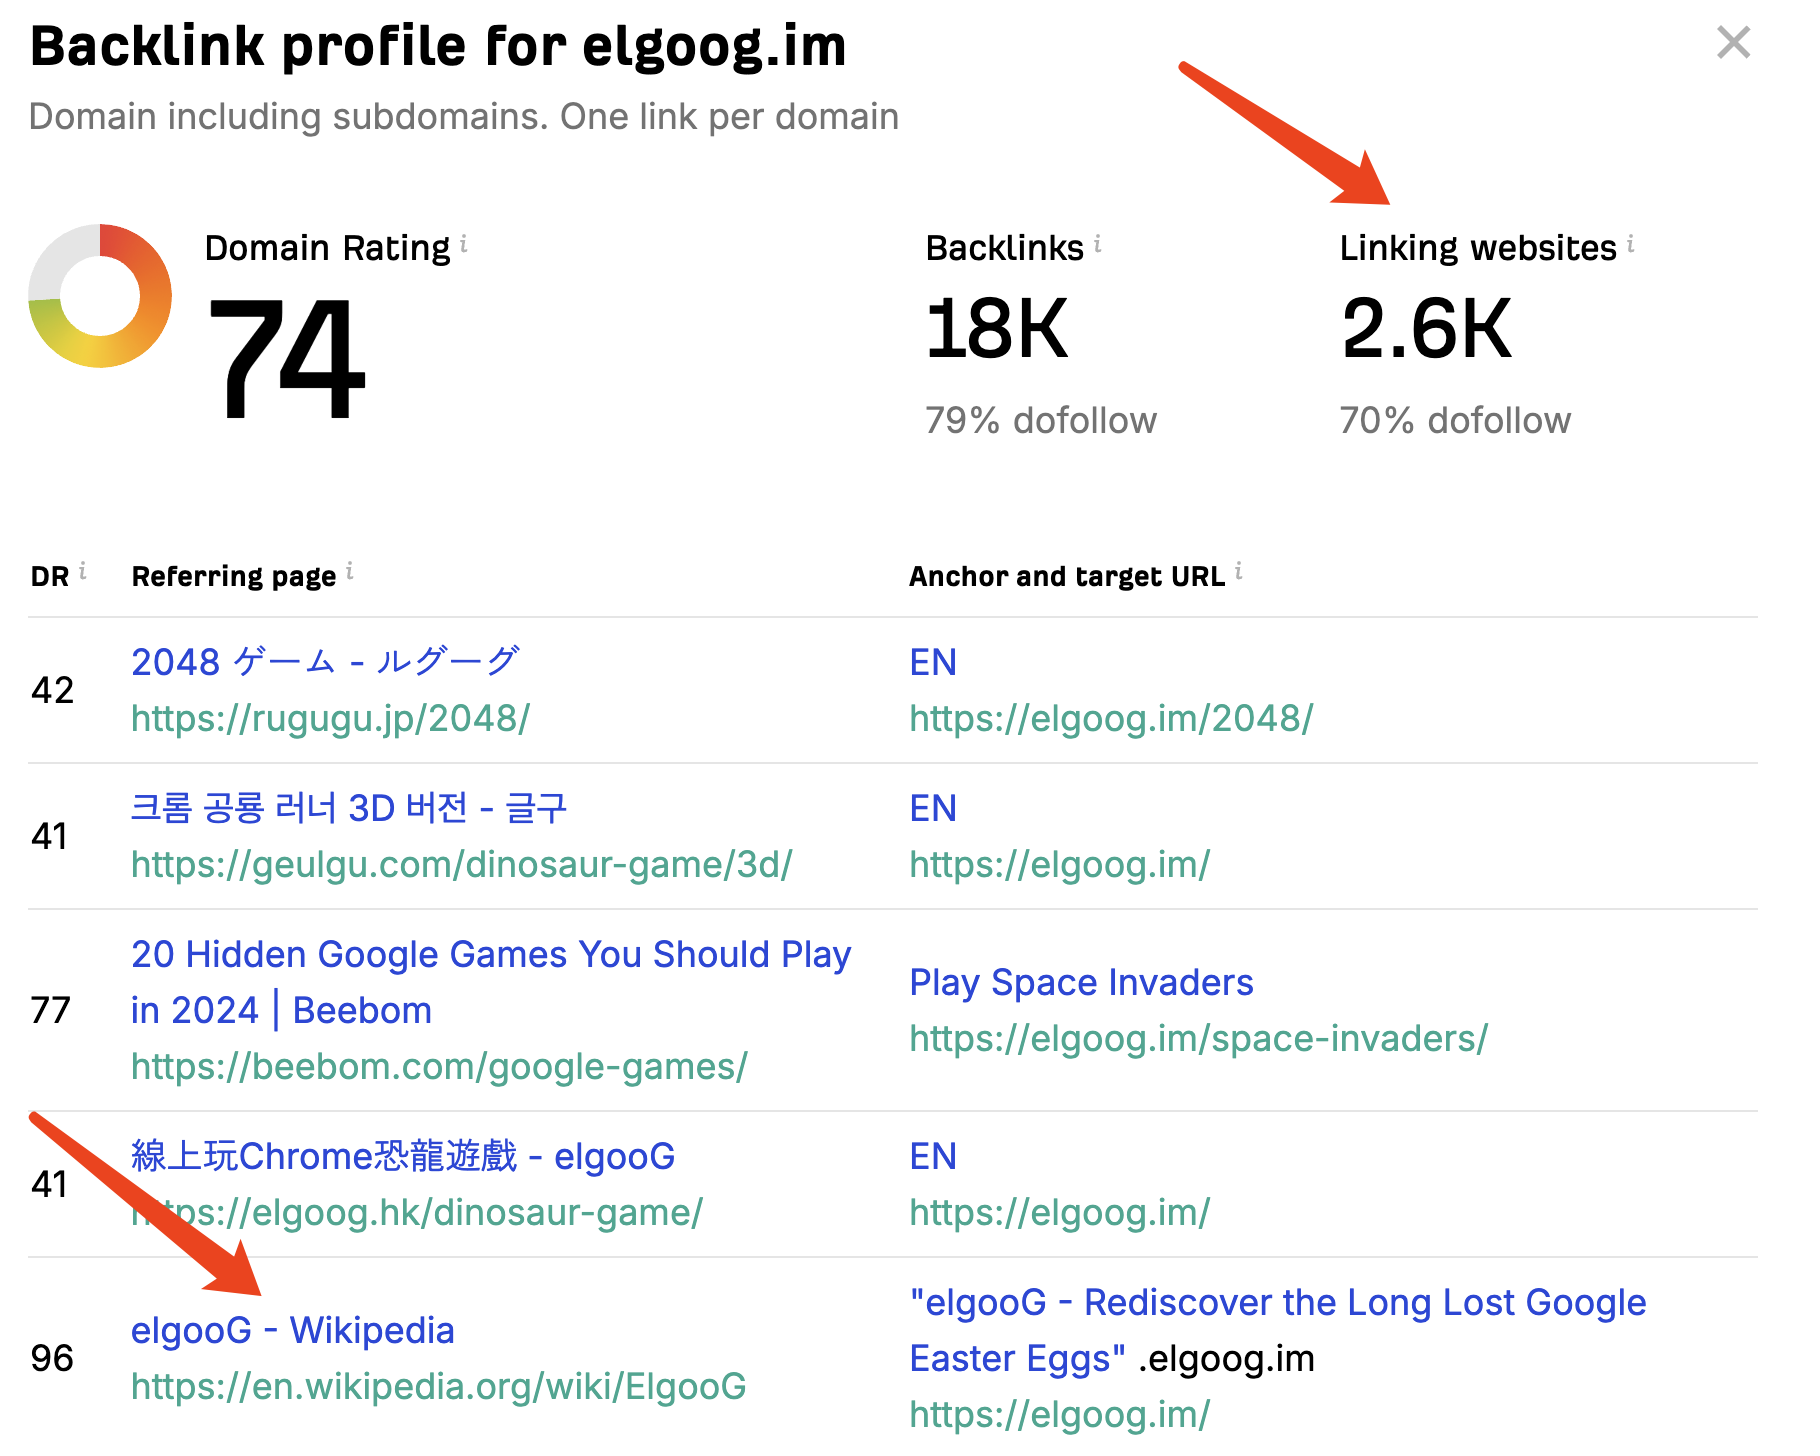The image size is (1820, 1456).
Task: Click DR value 96 in Wikipedia row
Action: click(x=52, y=1358)
